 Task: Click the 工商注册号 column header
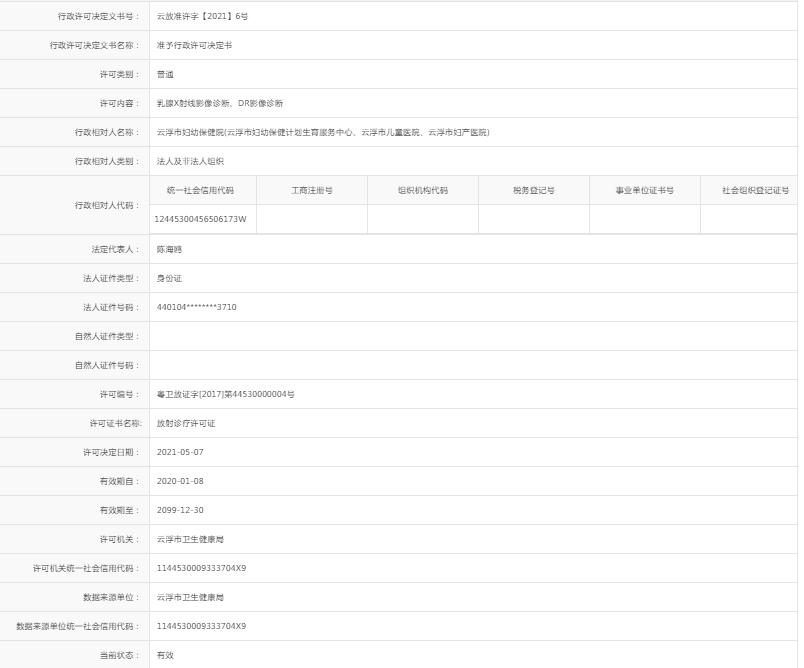click(313, 188)
